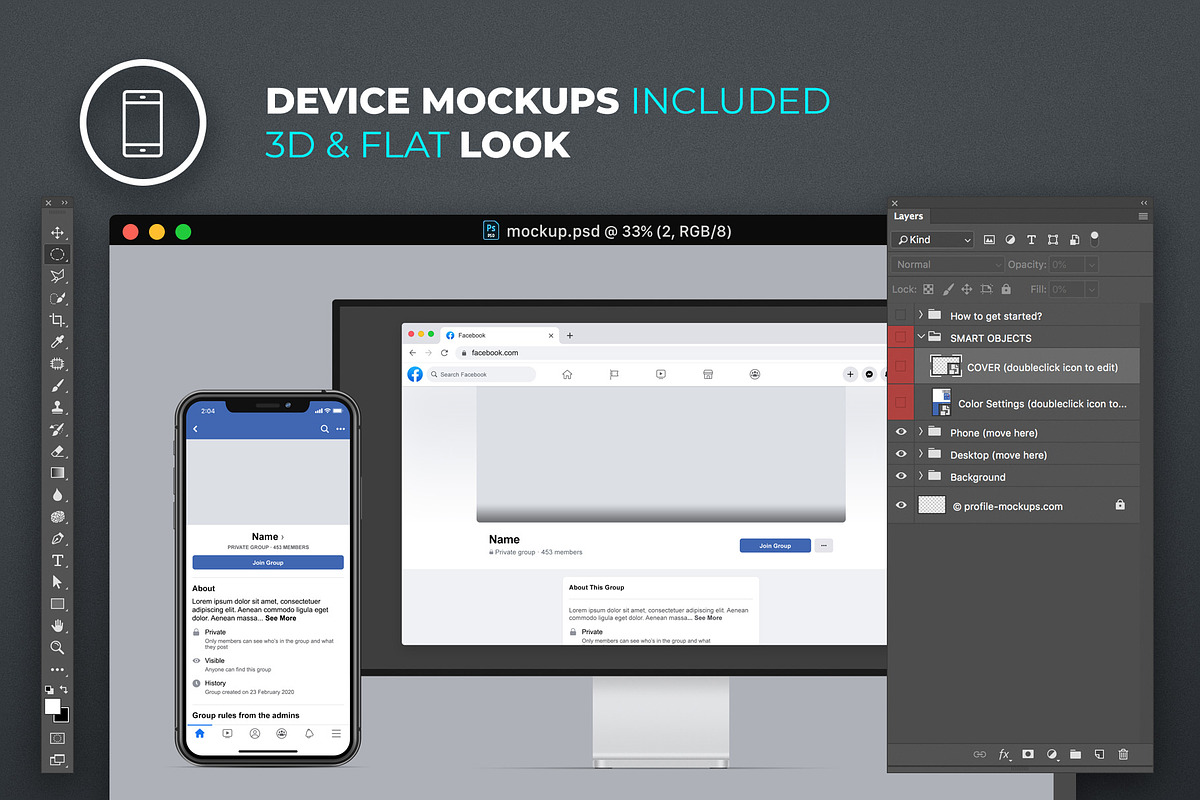Image resolution: width=1200 pixels, height=800 pixels.
Task: Add a layer style with fx button
Action: 1005,755
